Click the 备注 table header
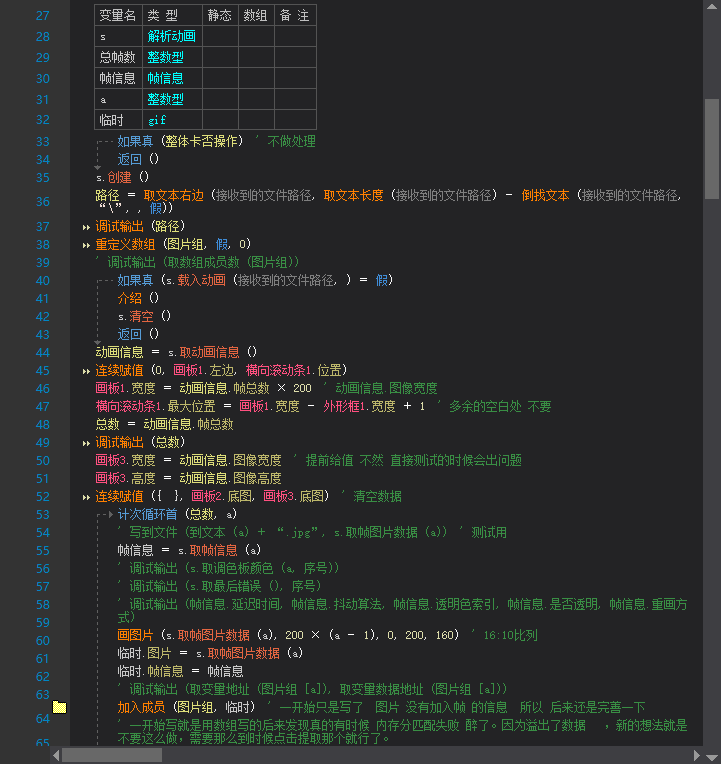Image resolution: width=721 pixels, height=764 pixels. [x=295, y=16]
